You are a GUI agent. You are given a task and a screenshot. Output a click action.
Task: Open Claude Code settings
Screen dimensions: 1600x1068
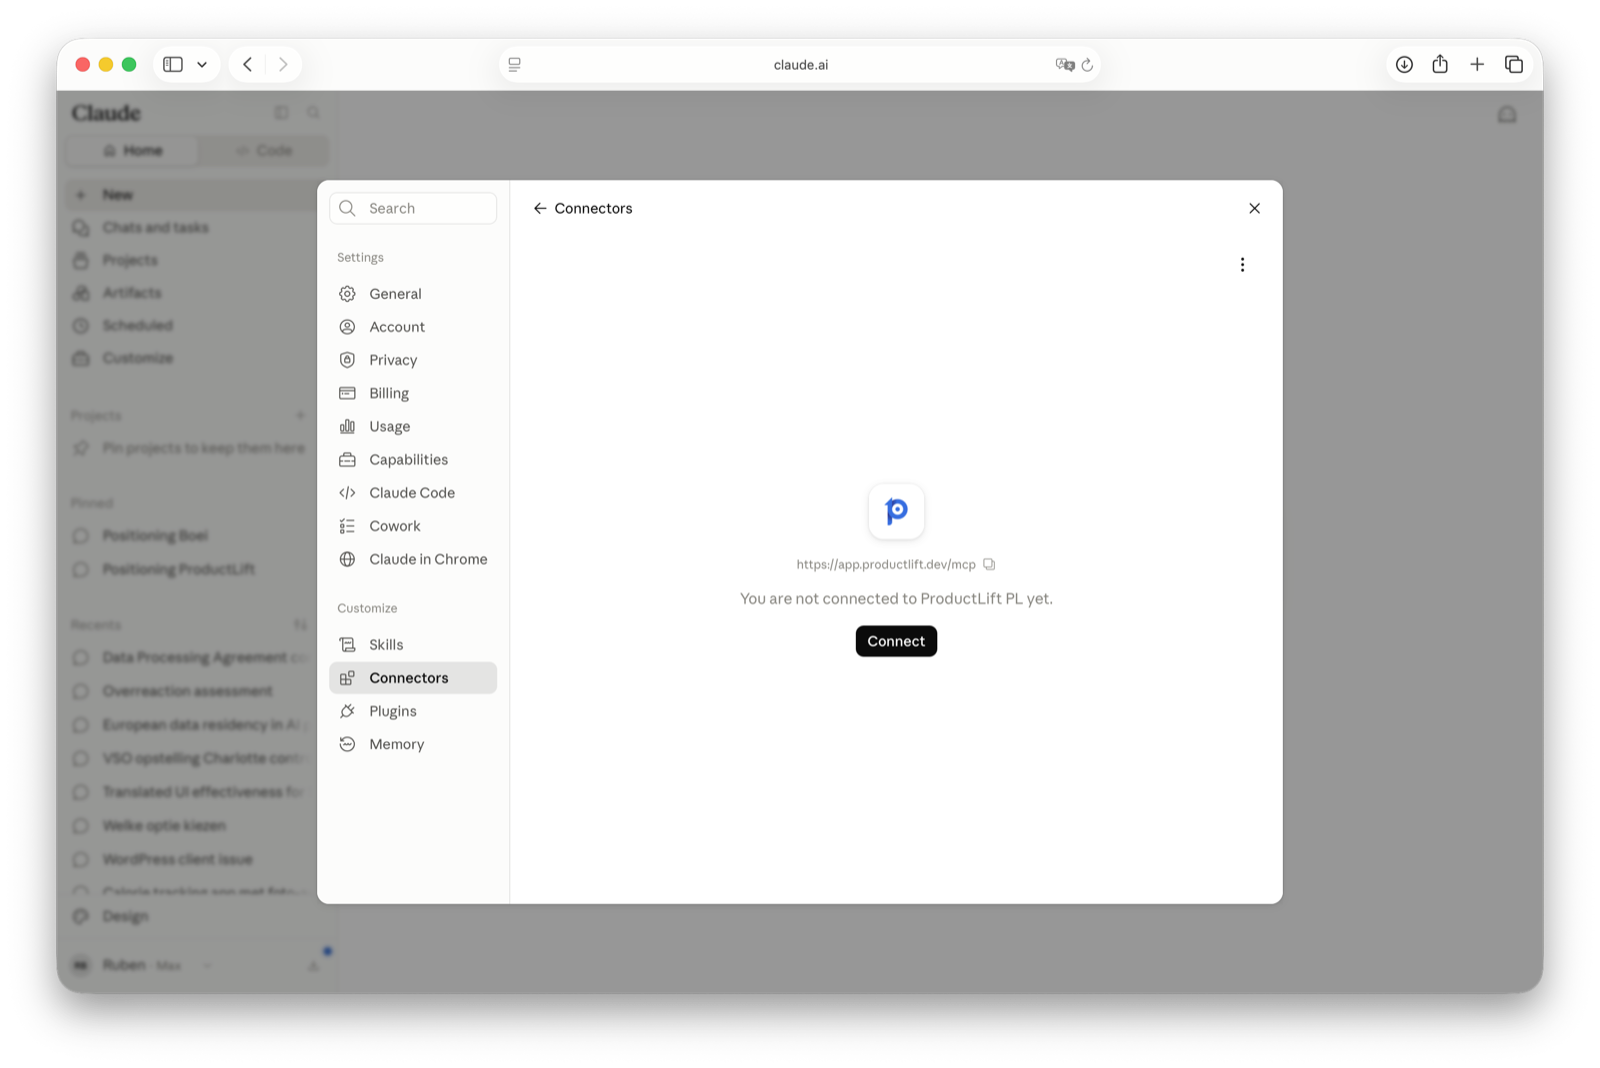click(413, 493)
